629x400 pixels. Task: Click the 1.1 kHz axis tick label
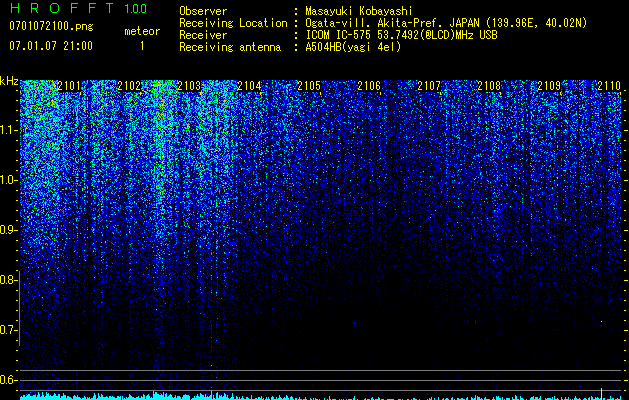[x=8, y=130]
